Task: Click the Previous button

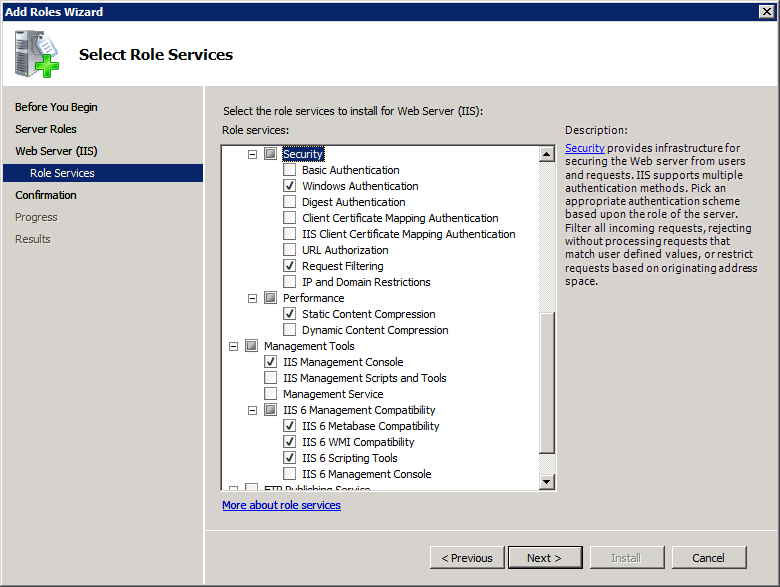Action: [467, 558]
